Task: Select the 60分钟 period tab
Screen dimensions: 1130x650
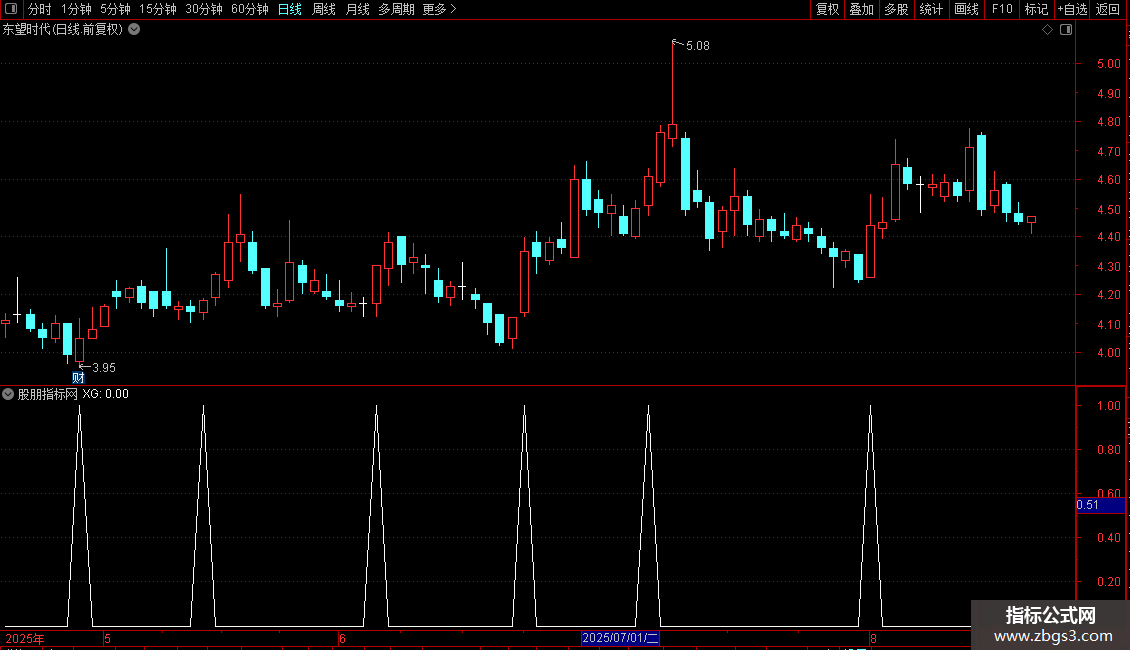Action: point(250,9)
